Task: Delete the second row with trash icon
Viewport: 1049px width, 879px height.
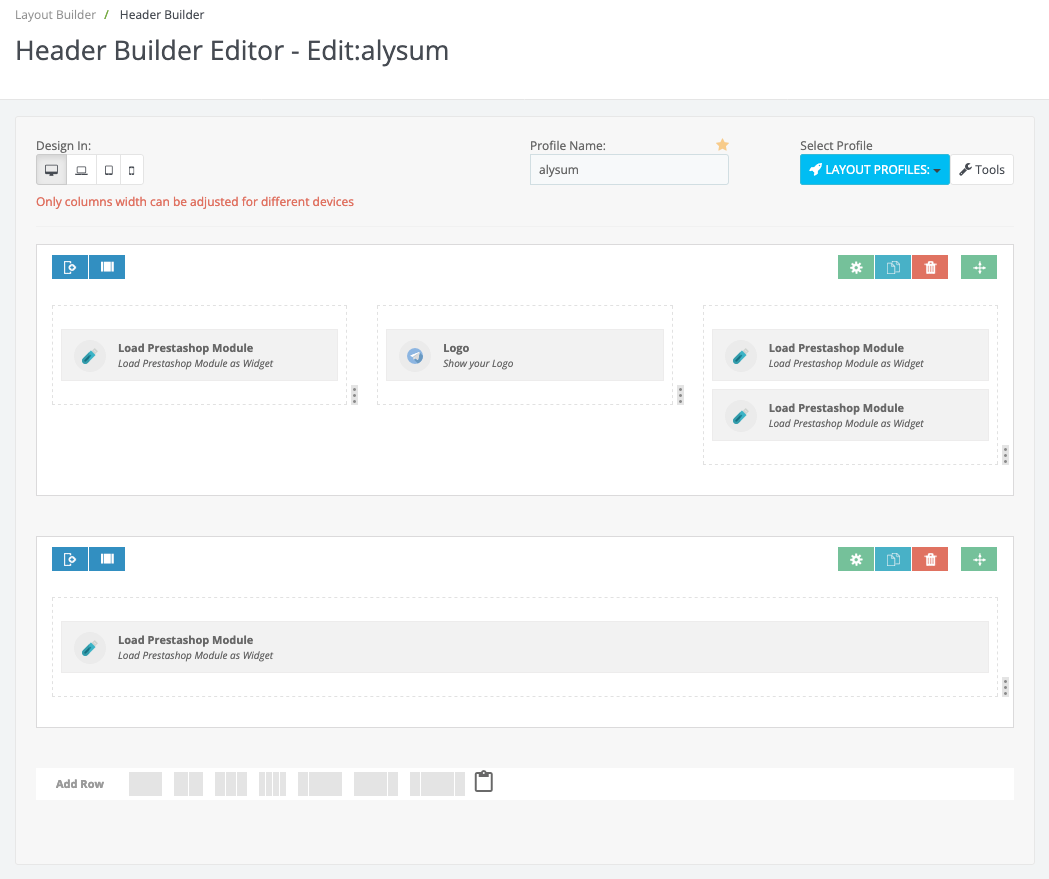Action: (930, 559)
